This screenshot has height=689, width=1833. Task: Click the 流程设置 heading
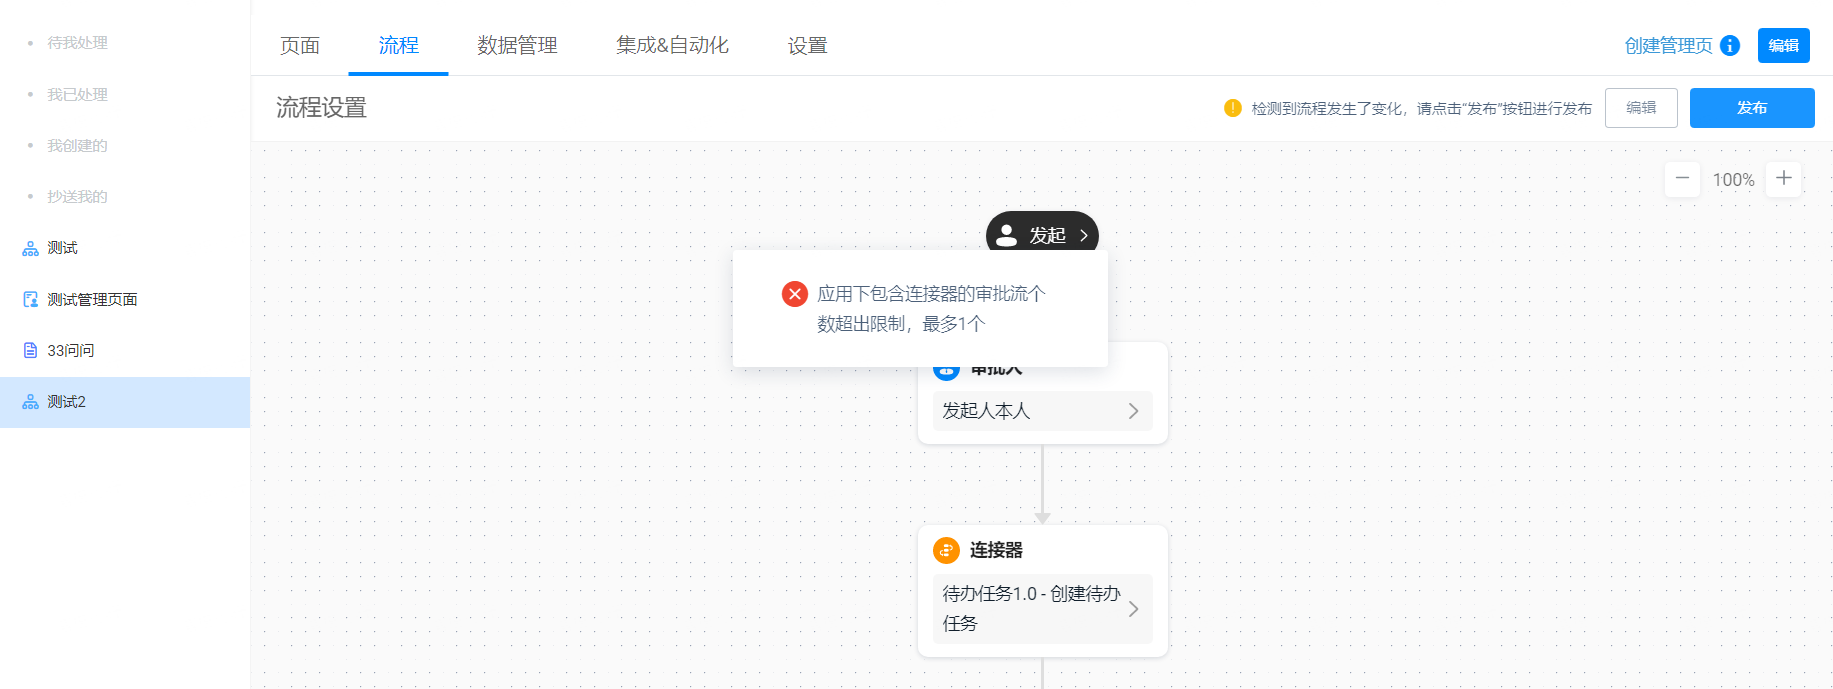click(322, 108)
